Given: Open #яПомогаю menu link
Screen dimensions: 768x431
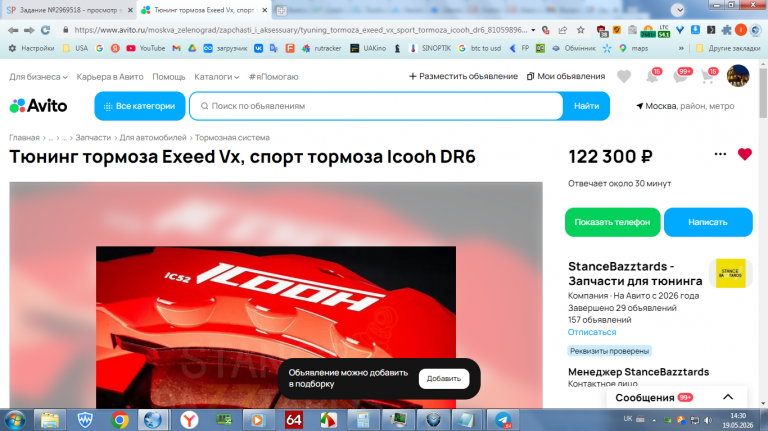Looking at the screenshot, I should point(273,77).
